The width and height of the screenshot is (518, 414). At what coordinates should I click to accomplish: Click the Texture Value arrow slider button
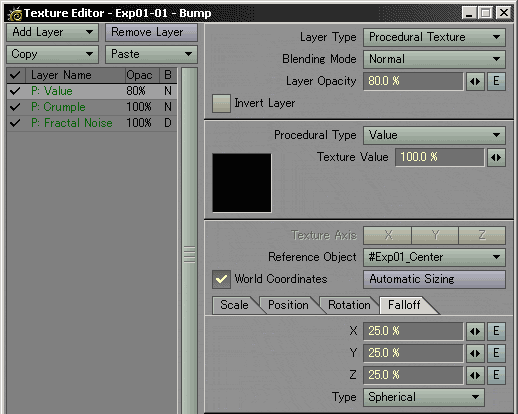coord(496,157)
